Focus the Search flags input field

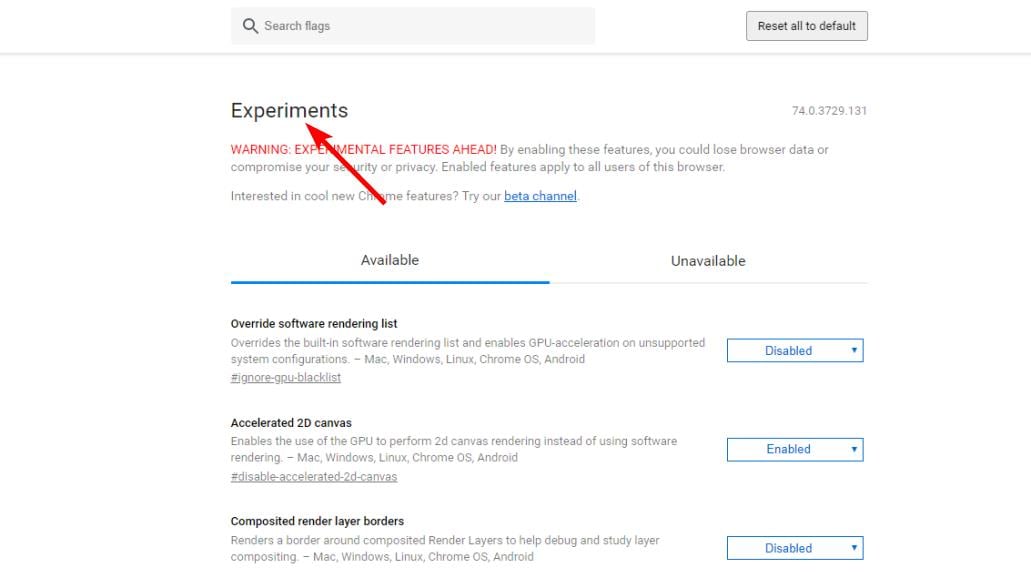click(x=420, y=26)
